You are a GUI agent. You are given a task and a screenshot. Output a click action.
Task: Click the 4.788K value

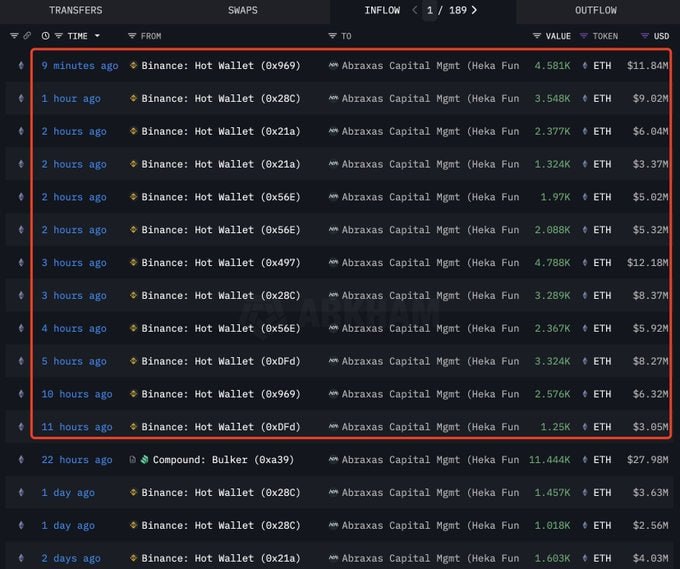(x=552, y=263)
